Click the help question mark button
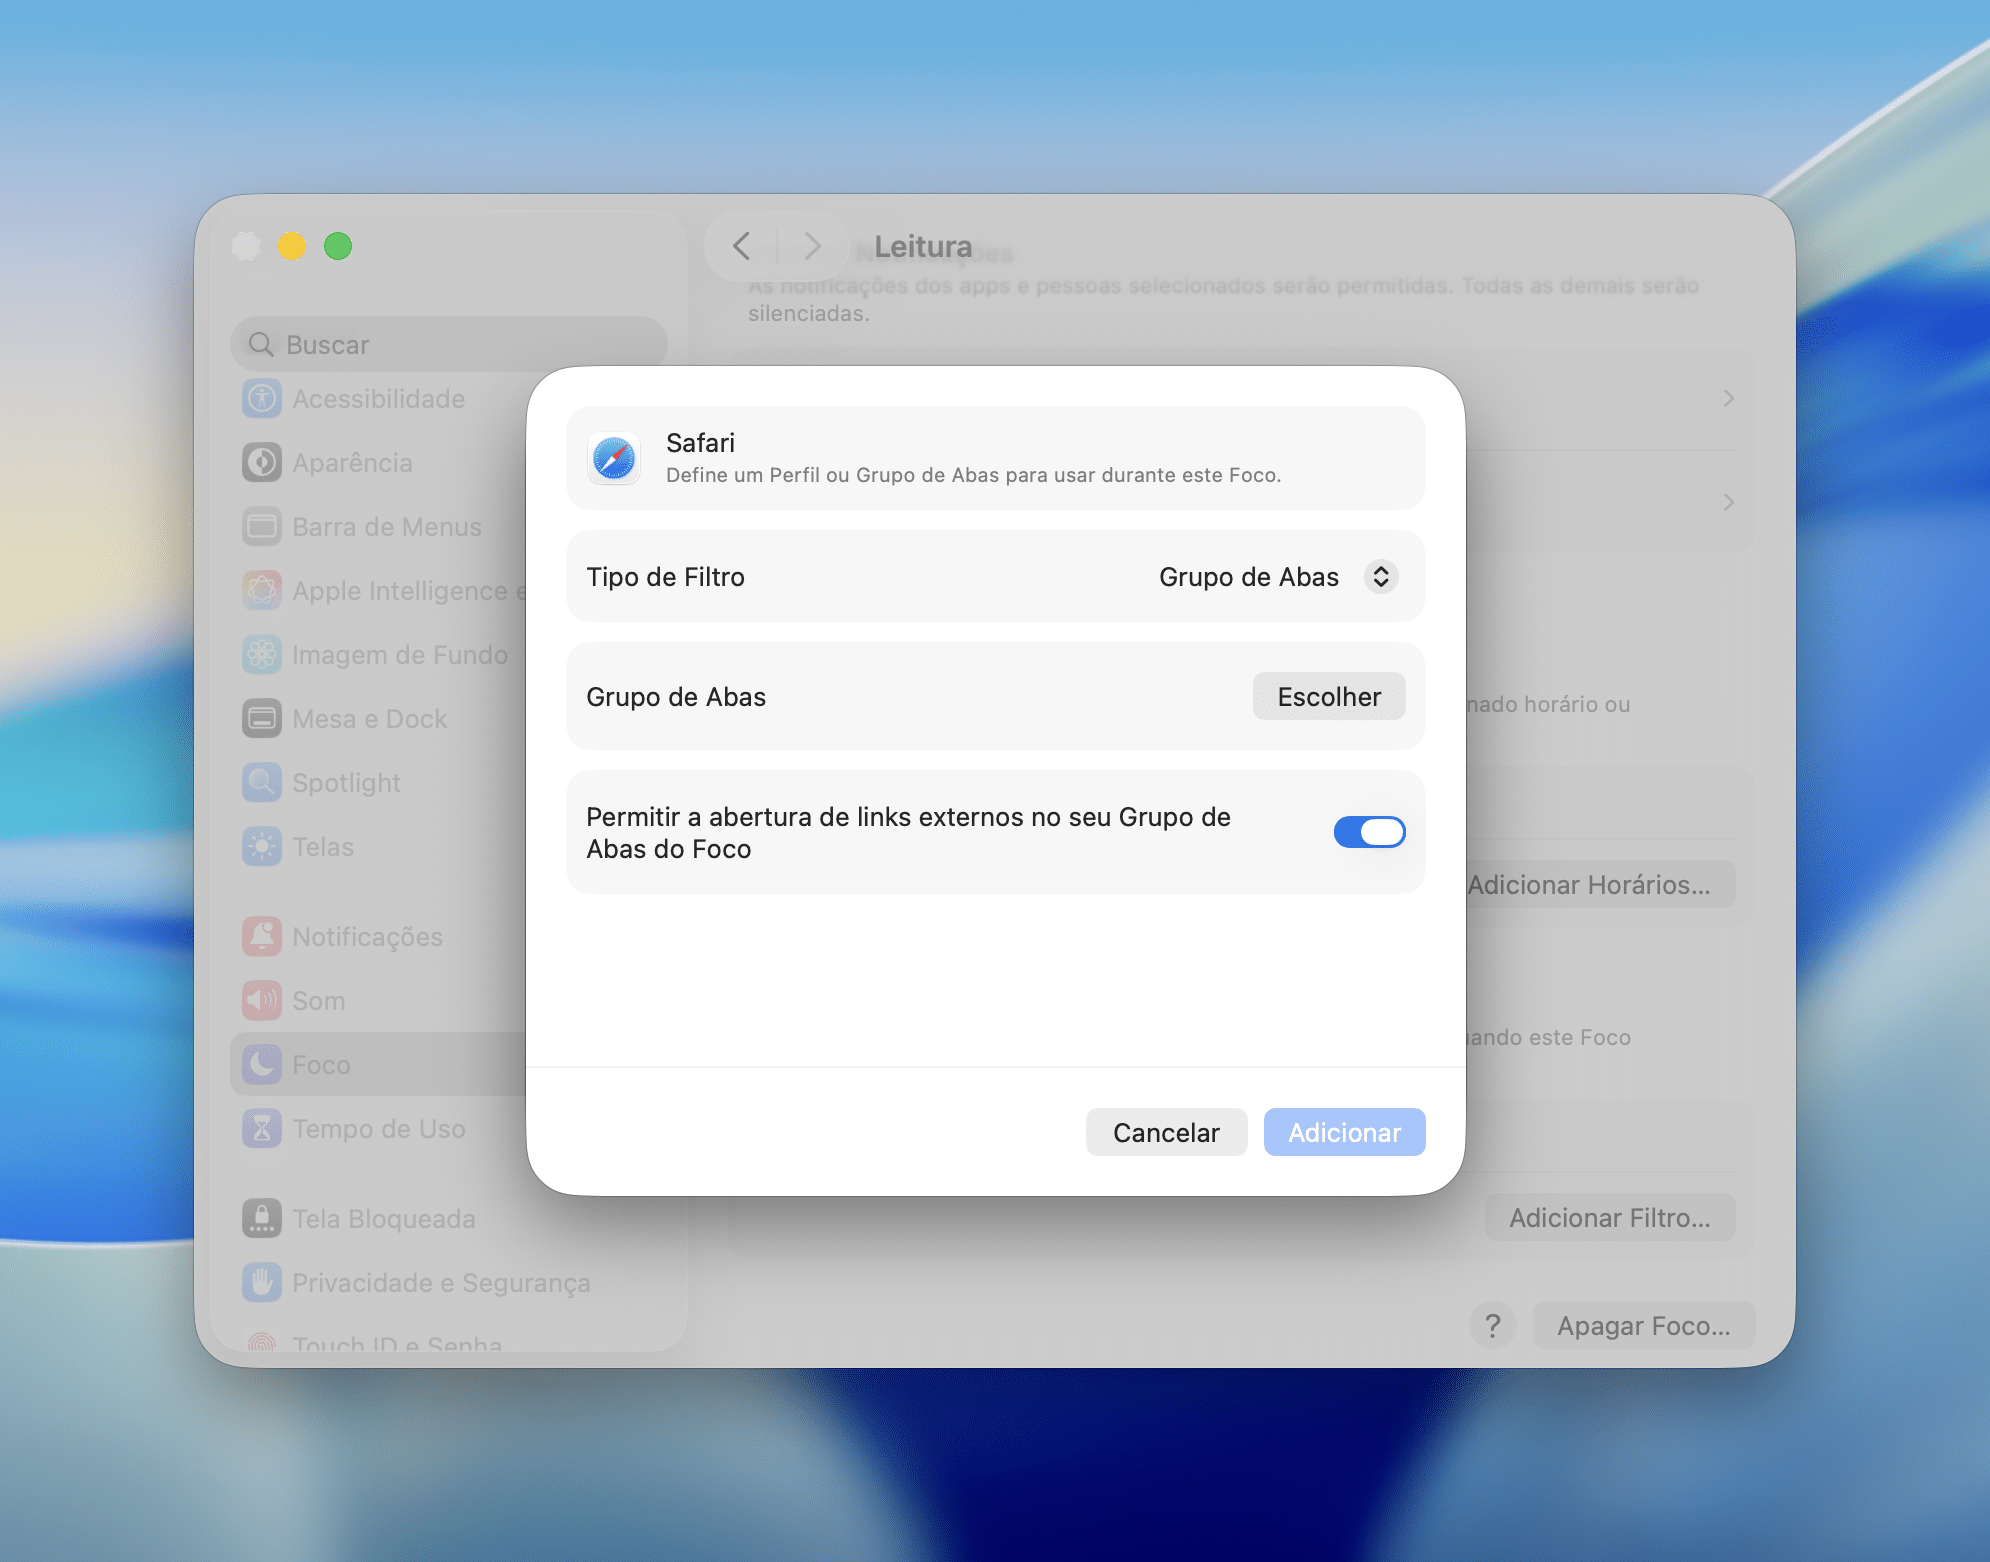Viewport: 1990px width, 1562px height. click(x=1492, y=1326)
